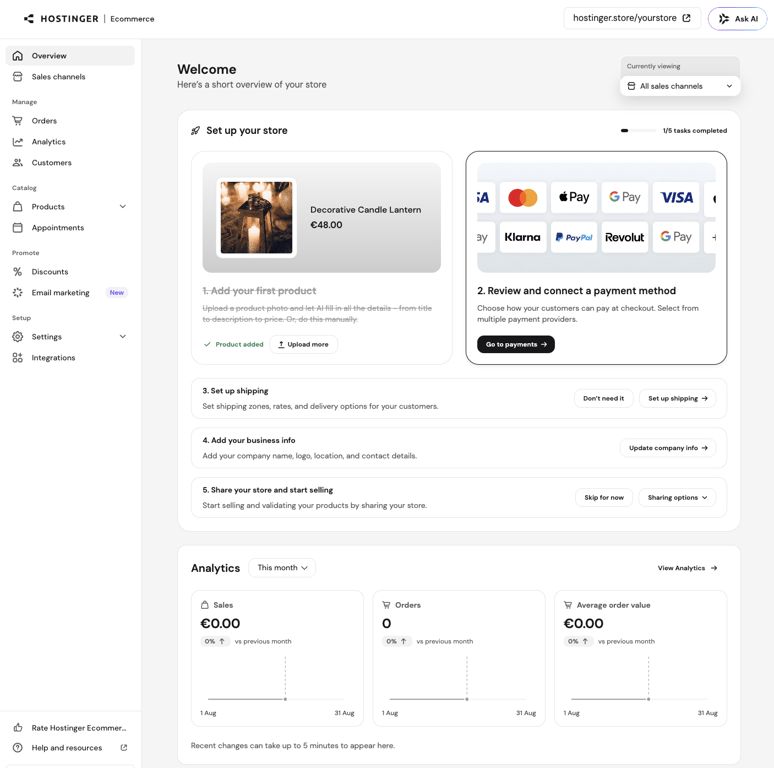Screen dimensions: 774x768
Task: Select Overview in the sidebar
Action: [70, 56]
